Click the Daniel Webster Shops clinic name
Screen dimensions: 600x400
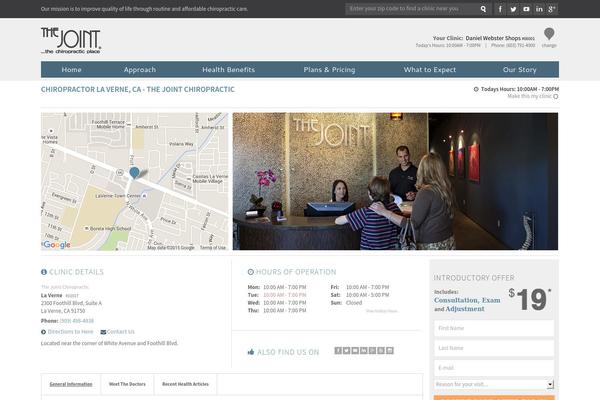click(x=493, y=38)
